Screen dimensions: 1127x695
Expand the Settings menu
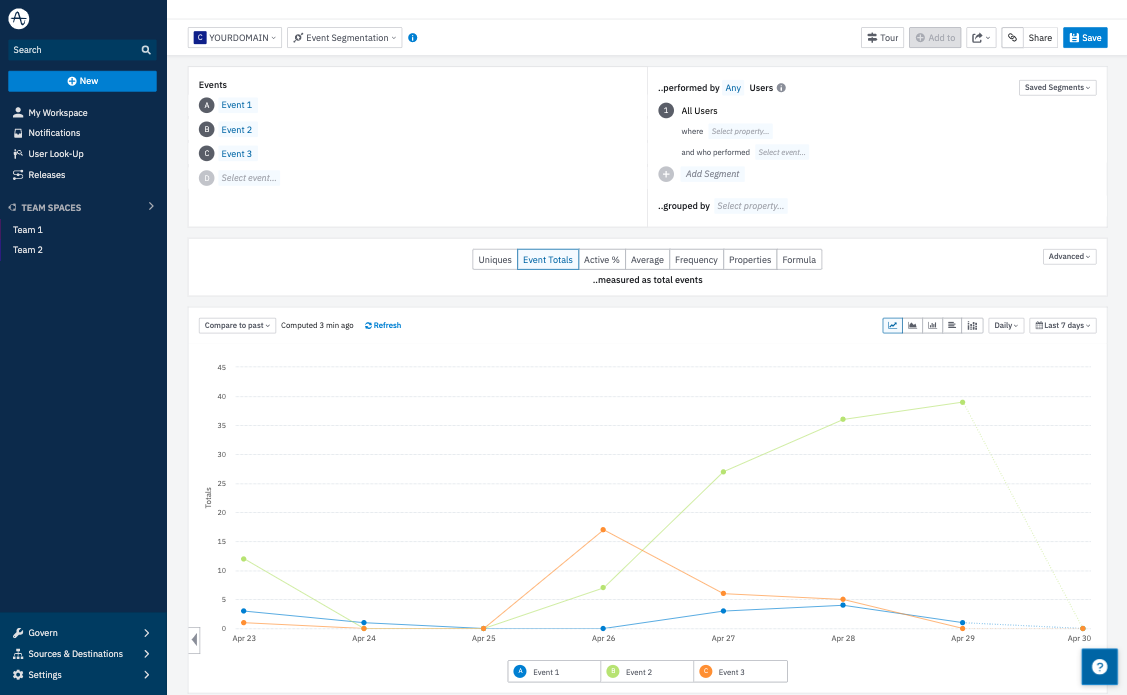tap(147, 675)
